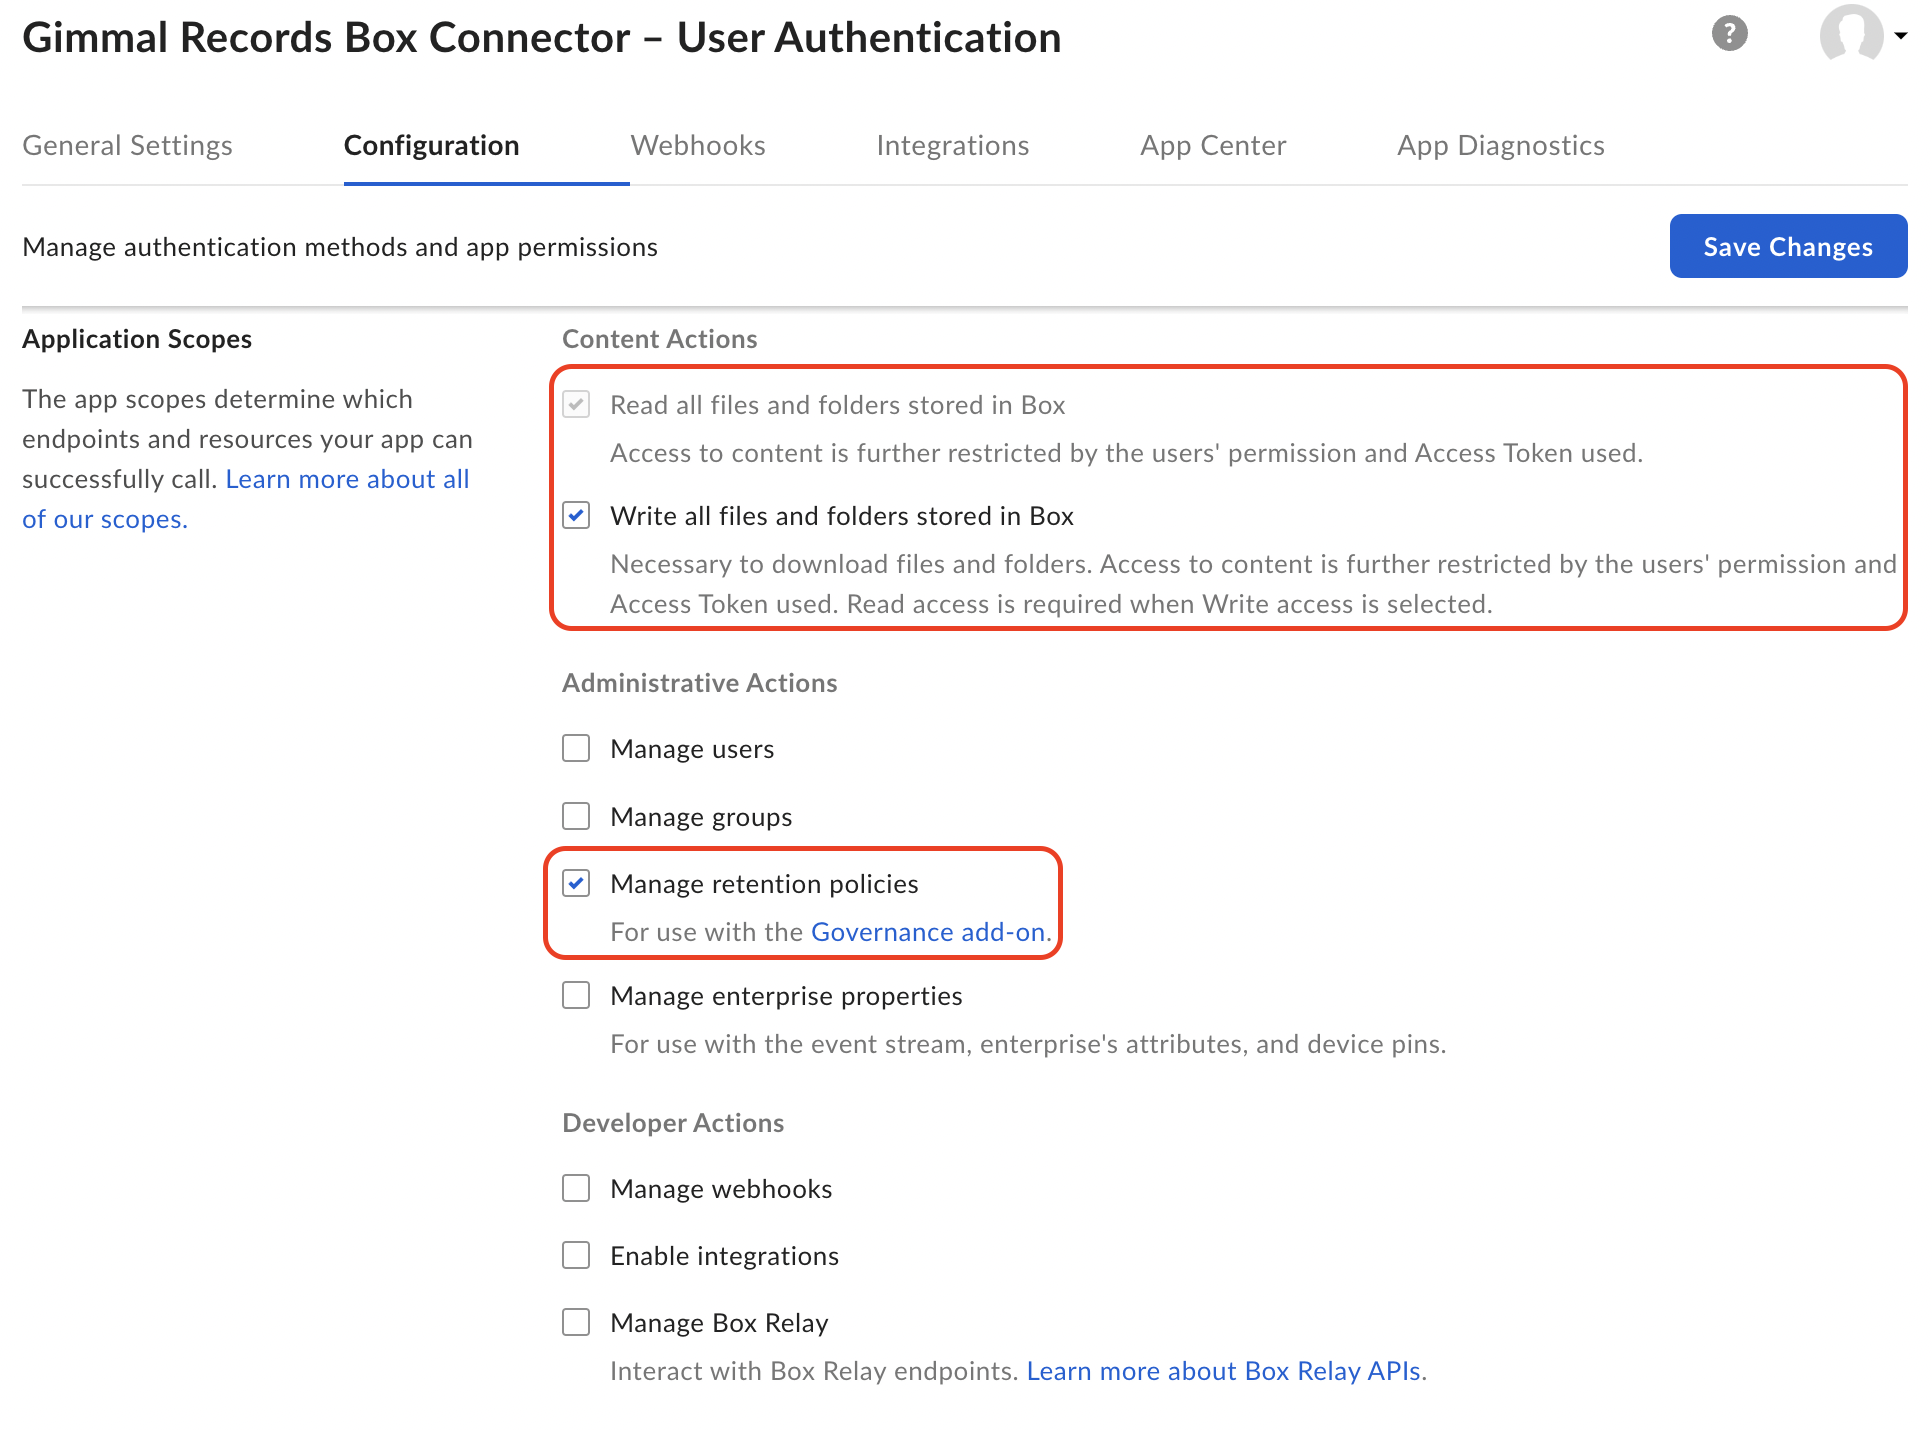
Task: Open Learn more about all scopes link
Action: 347,480
